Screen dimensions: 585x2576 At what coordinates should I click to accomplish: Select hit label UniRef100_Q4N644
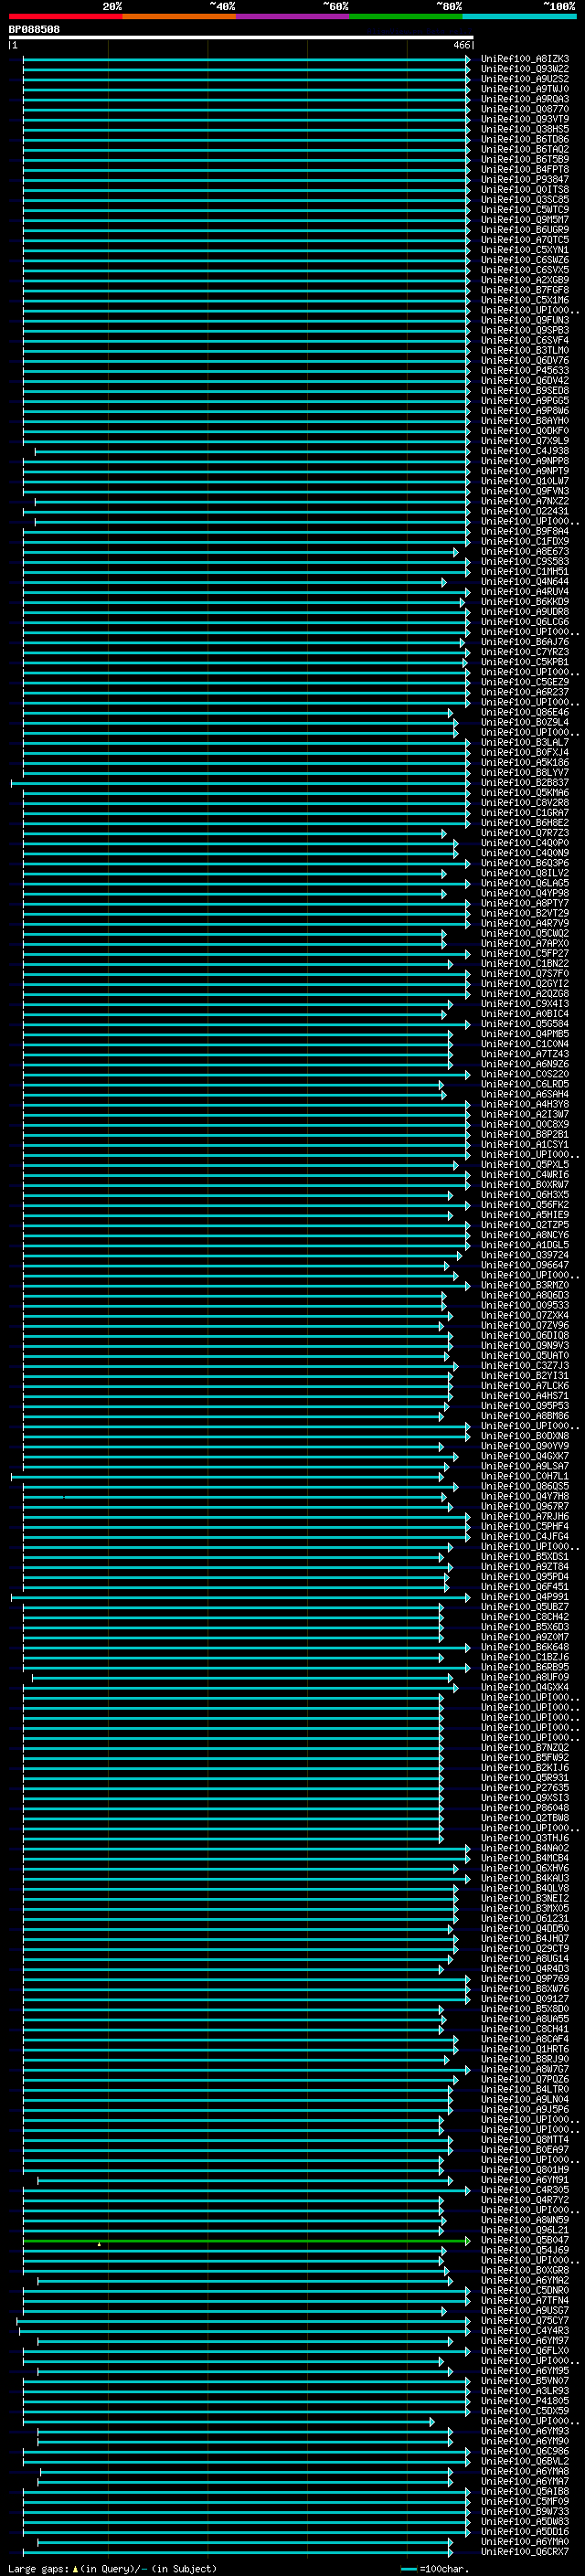pyautogui.click(x=525, y=582)
